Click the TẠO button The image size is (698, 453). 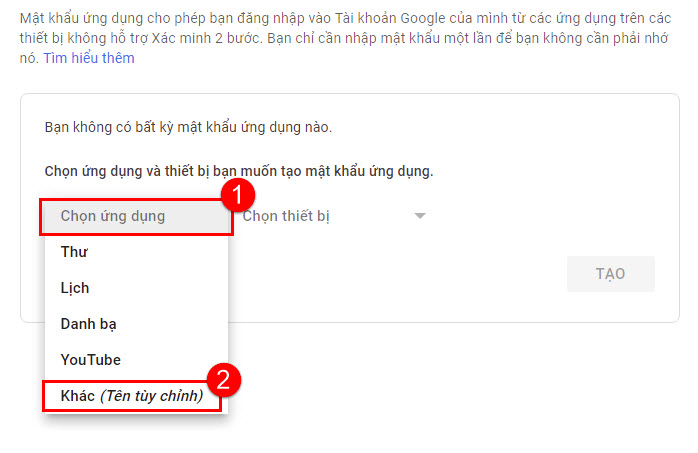click(611, 274)
